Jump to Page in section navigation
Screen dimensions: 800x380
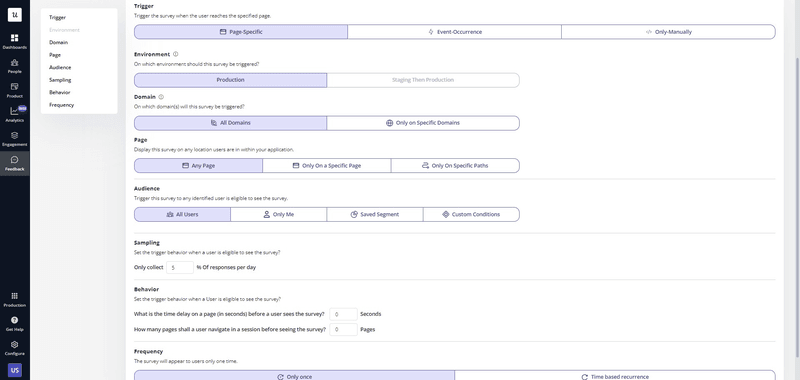coord(55,55)
